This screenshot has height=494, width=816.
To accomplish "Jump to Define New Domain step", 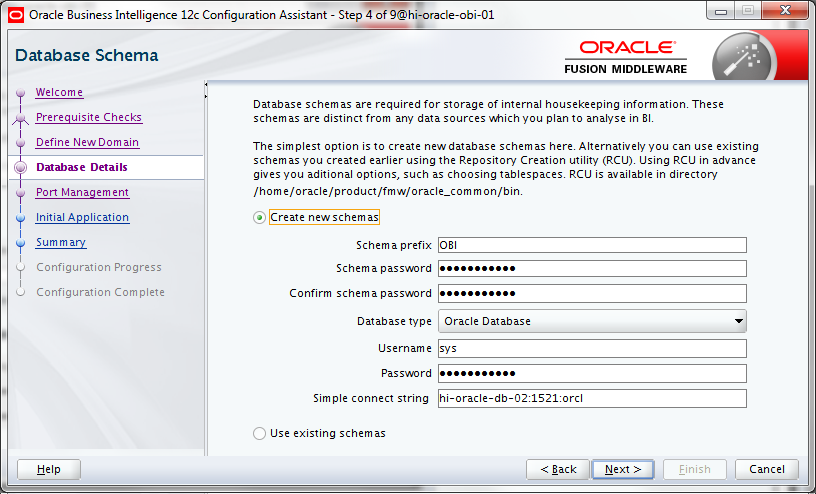I will click(87, 142).
